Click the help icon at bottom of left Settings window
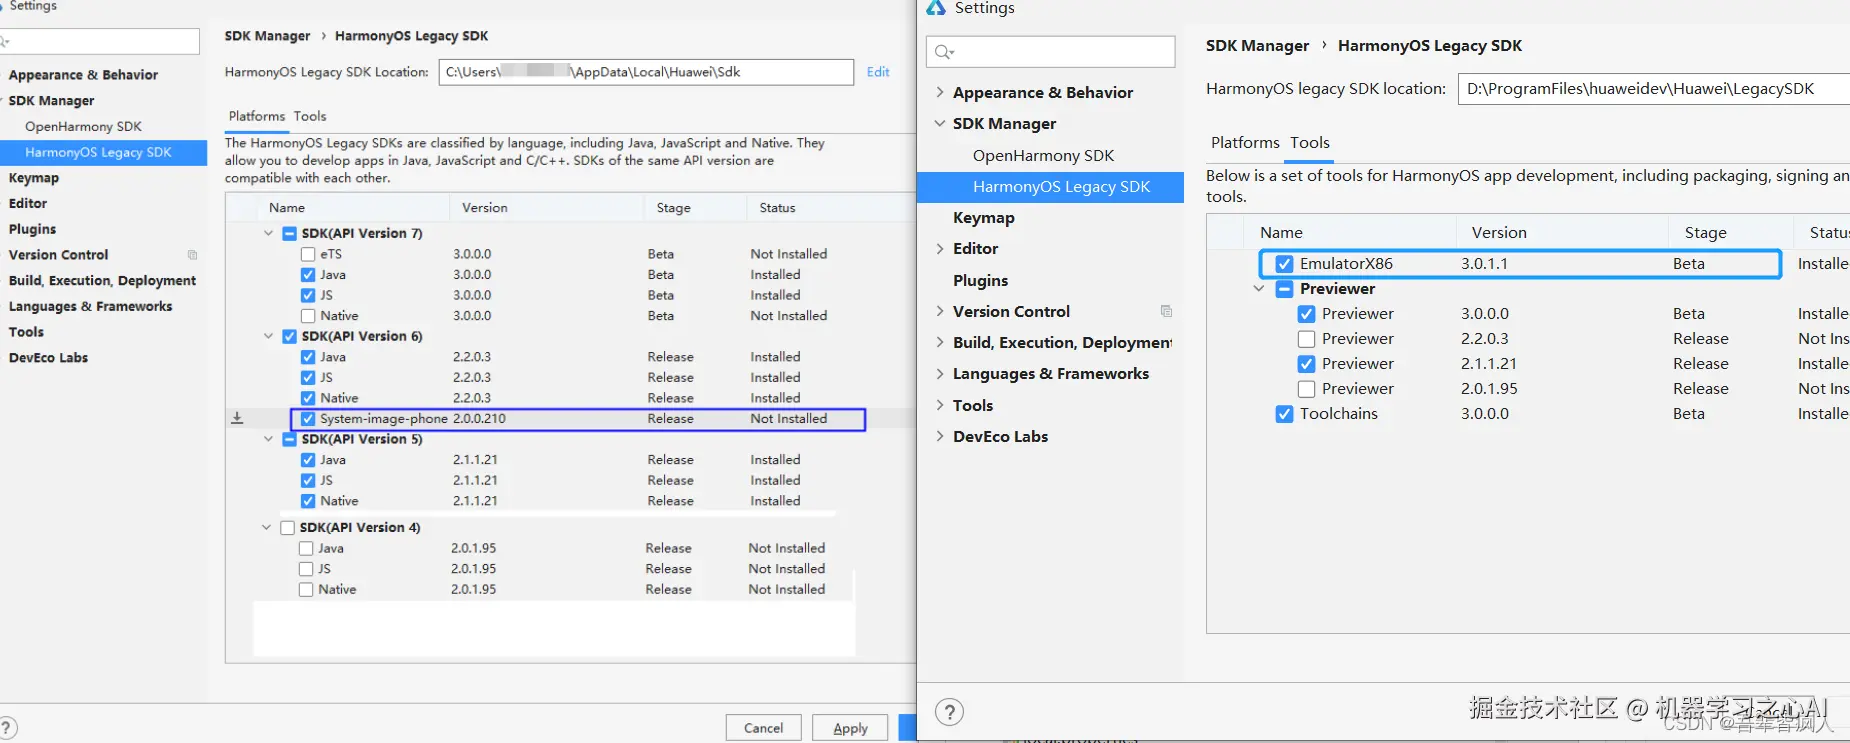The image size is (1850, 743). coord(7,728)
